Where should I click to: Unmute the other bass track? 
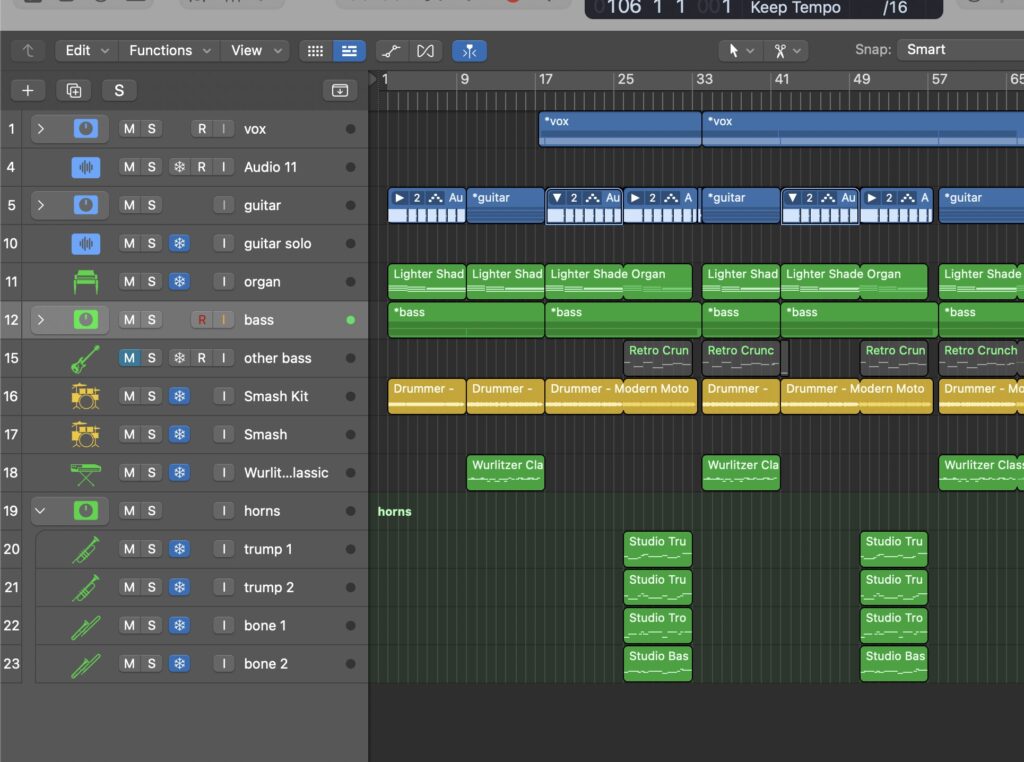[129, 358]
